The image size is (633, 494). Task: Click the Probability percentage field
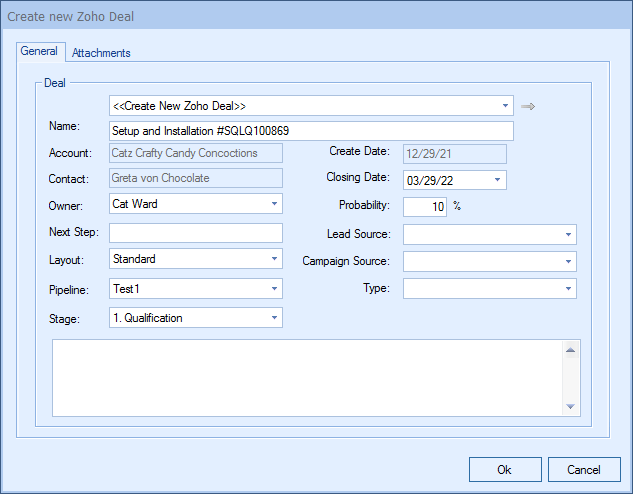[425, 207]
